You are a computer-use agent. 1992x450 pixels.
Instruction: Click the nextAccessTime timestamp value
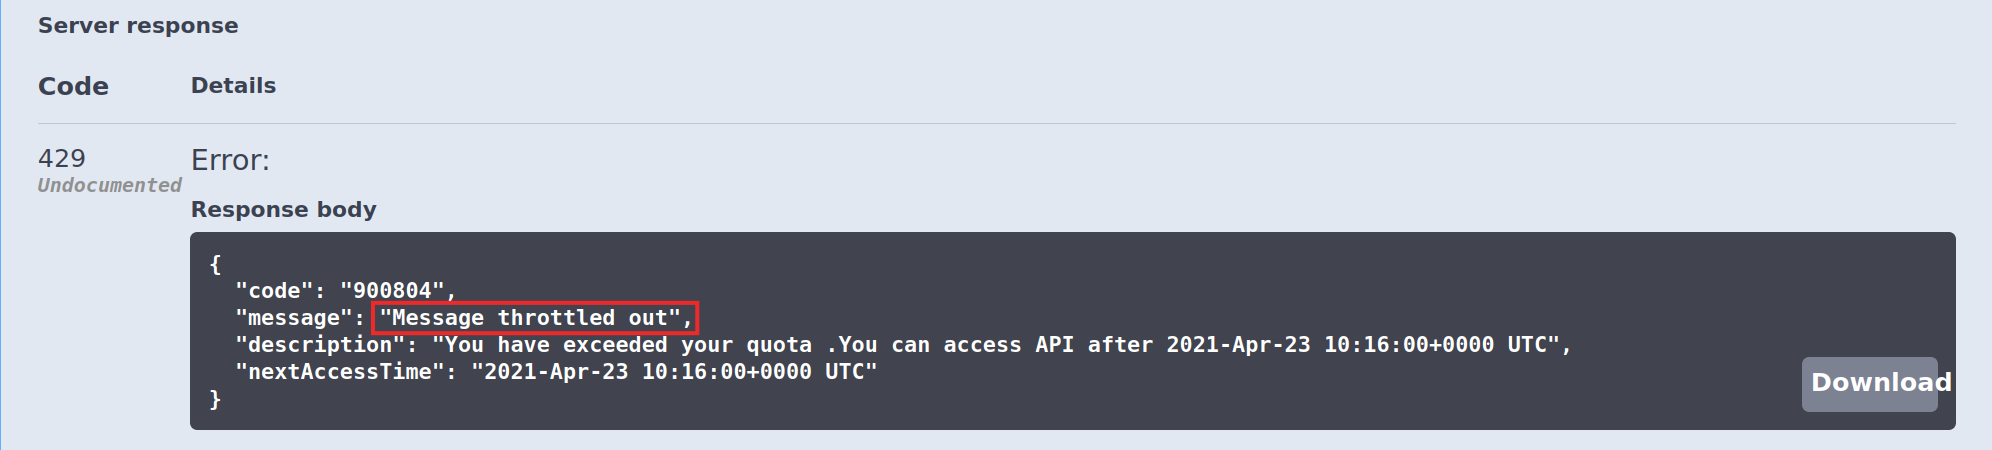(674, 372)
